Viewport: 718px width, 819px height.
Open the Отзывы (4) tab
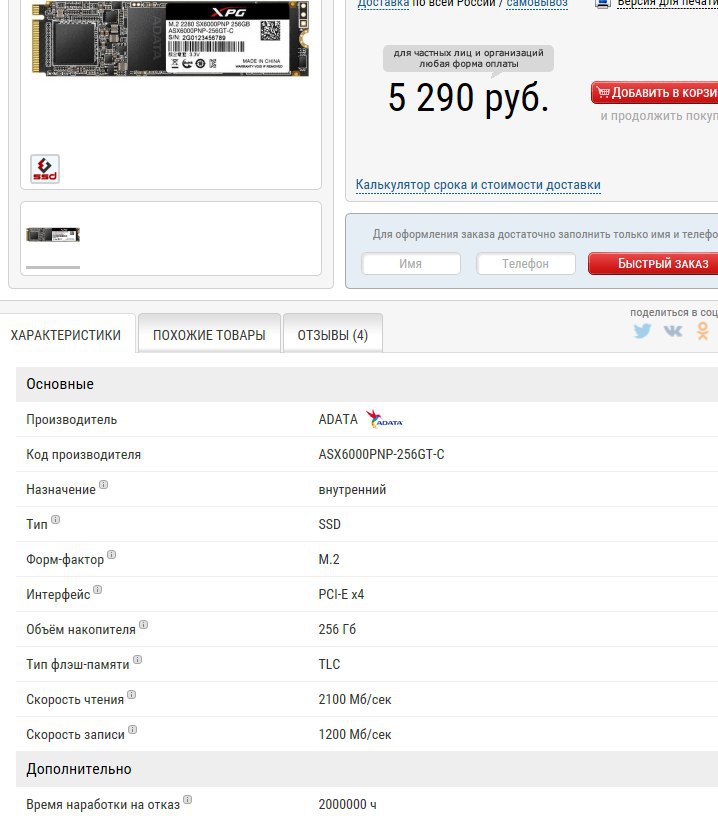click(x=333, y=335)
